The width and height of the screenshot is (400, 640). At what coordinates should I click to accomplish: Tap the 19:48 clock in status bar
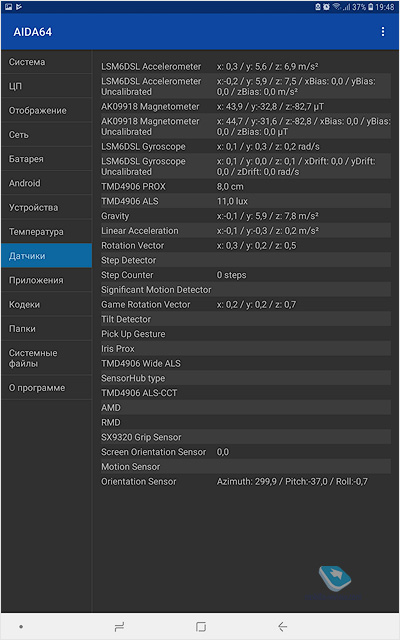pyautogui.click(x=385, y=7)
